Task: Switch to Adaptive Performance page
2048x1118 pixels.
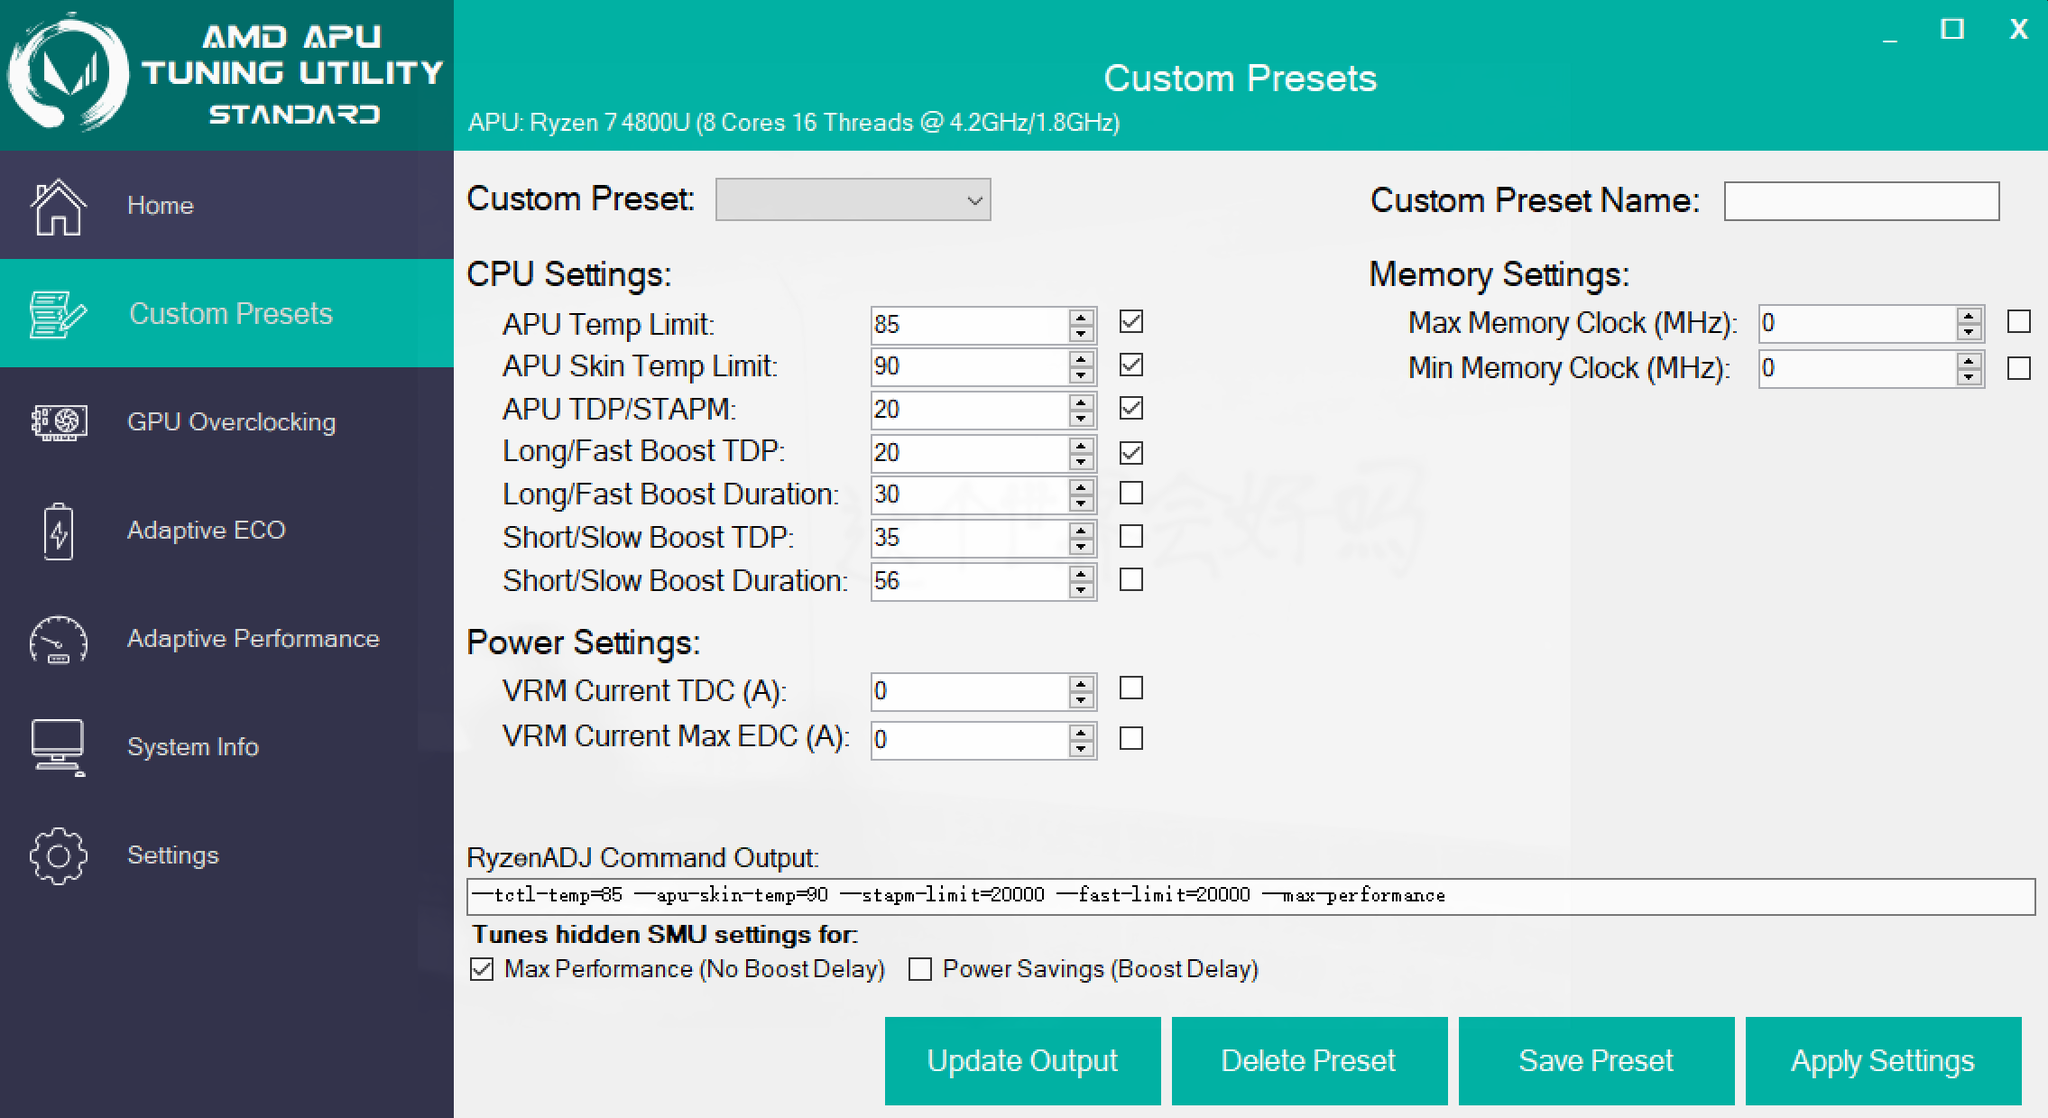Action: pos(253,638)
